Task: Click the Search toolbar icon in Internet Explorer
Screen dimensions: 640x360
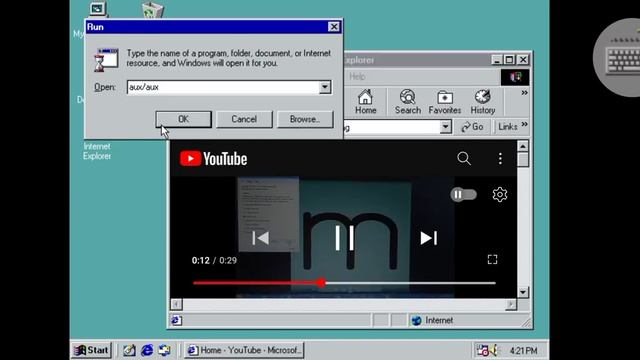Action: (407, 102)
